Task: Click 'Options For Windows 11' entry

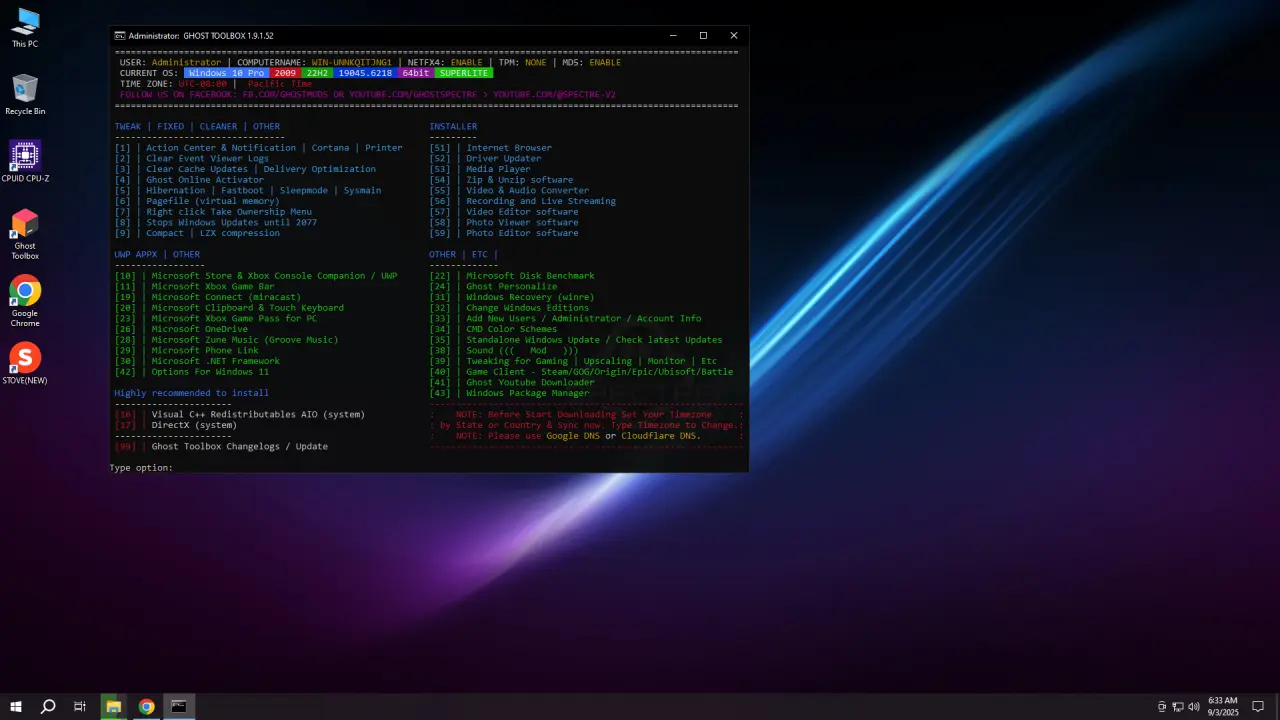Action: pyautogui.click(x=191, y=372)
